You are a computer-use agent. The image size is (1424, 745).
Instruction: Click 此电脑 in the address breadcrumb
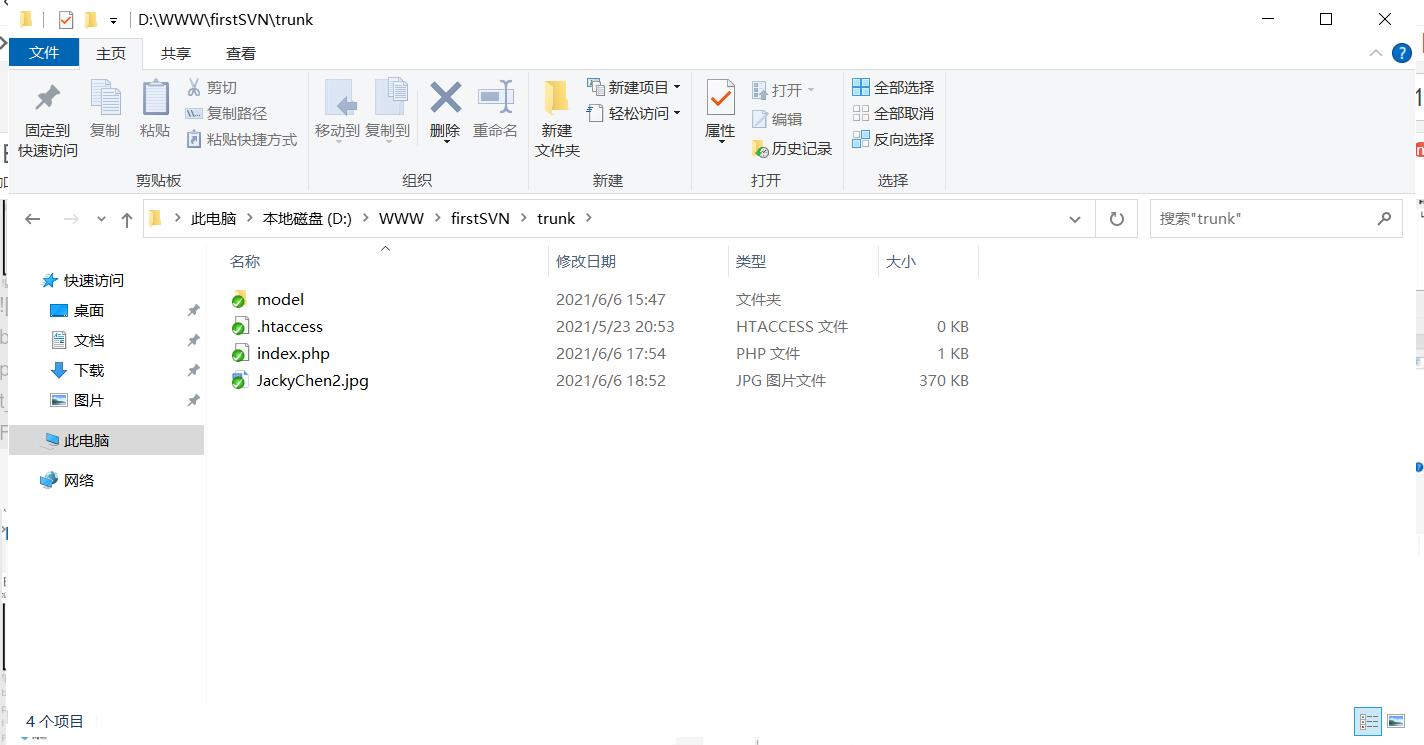tap(214, 218)
